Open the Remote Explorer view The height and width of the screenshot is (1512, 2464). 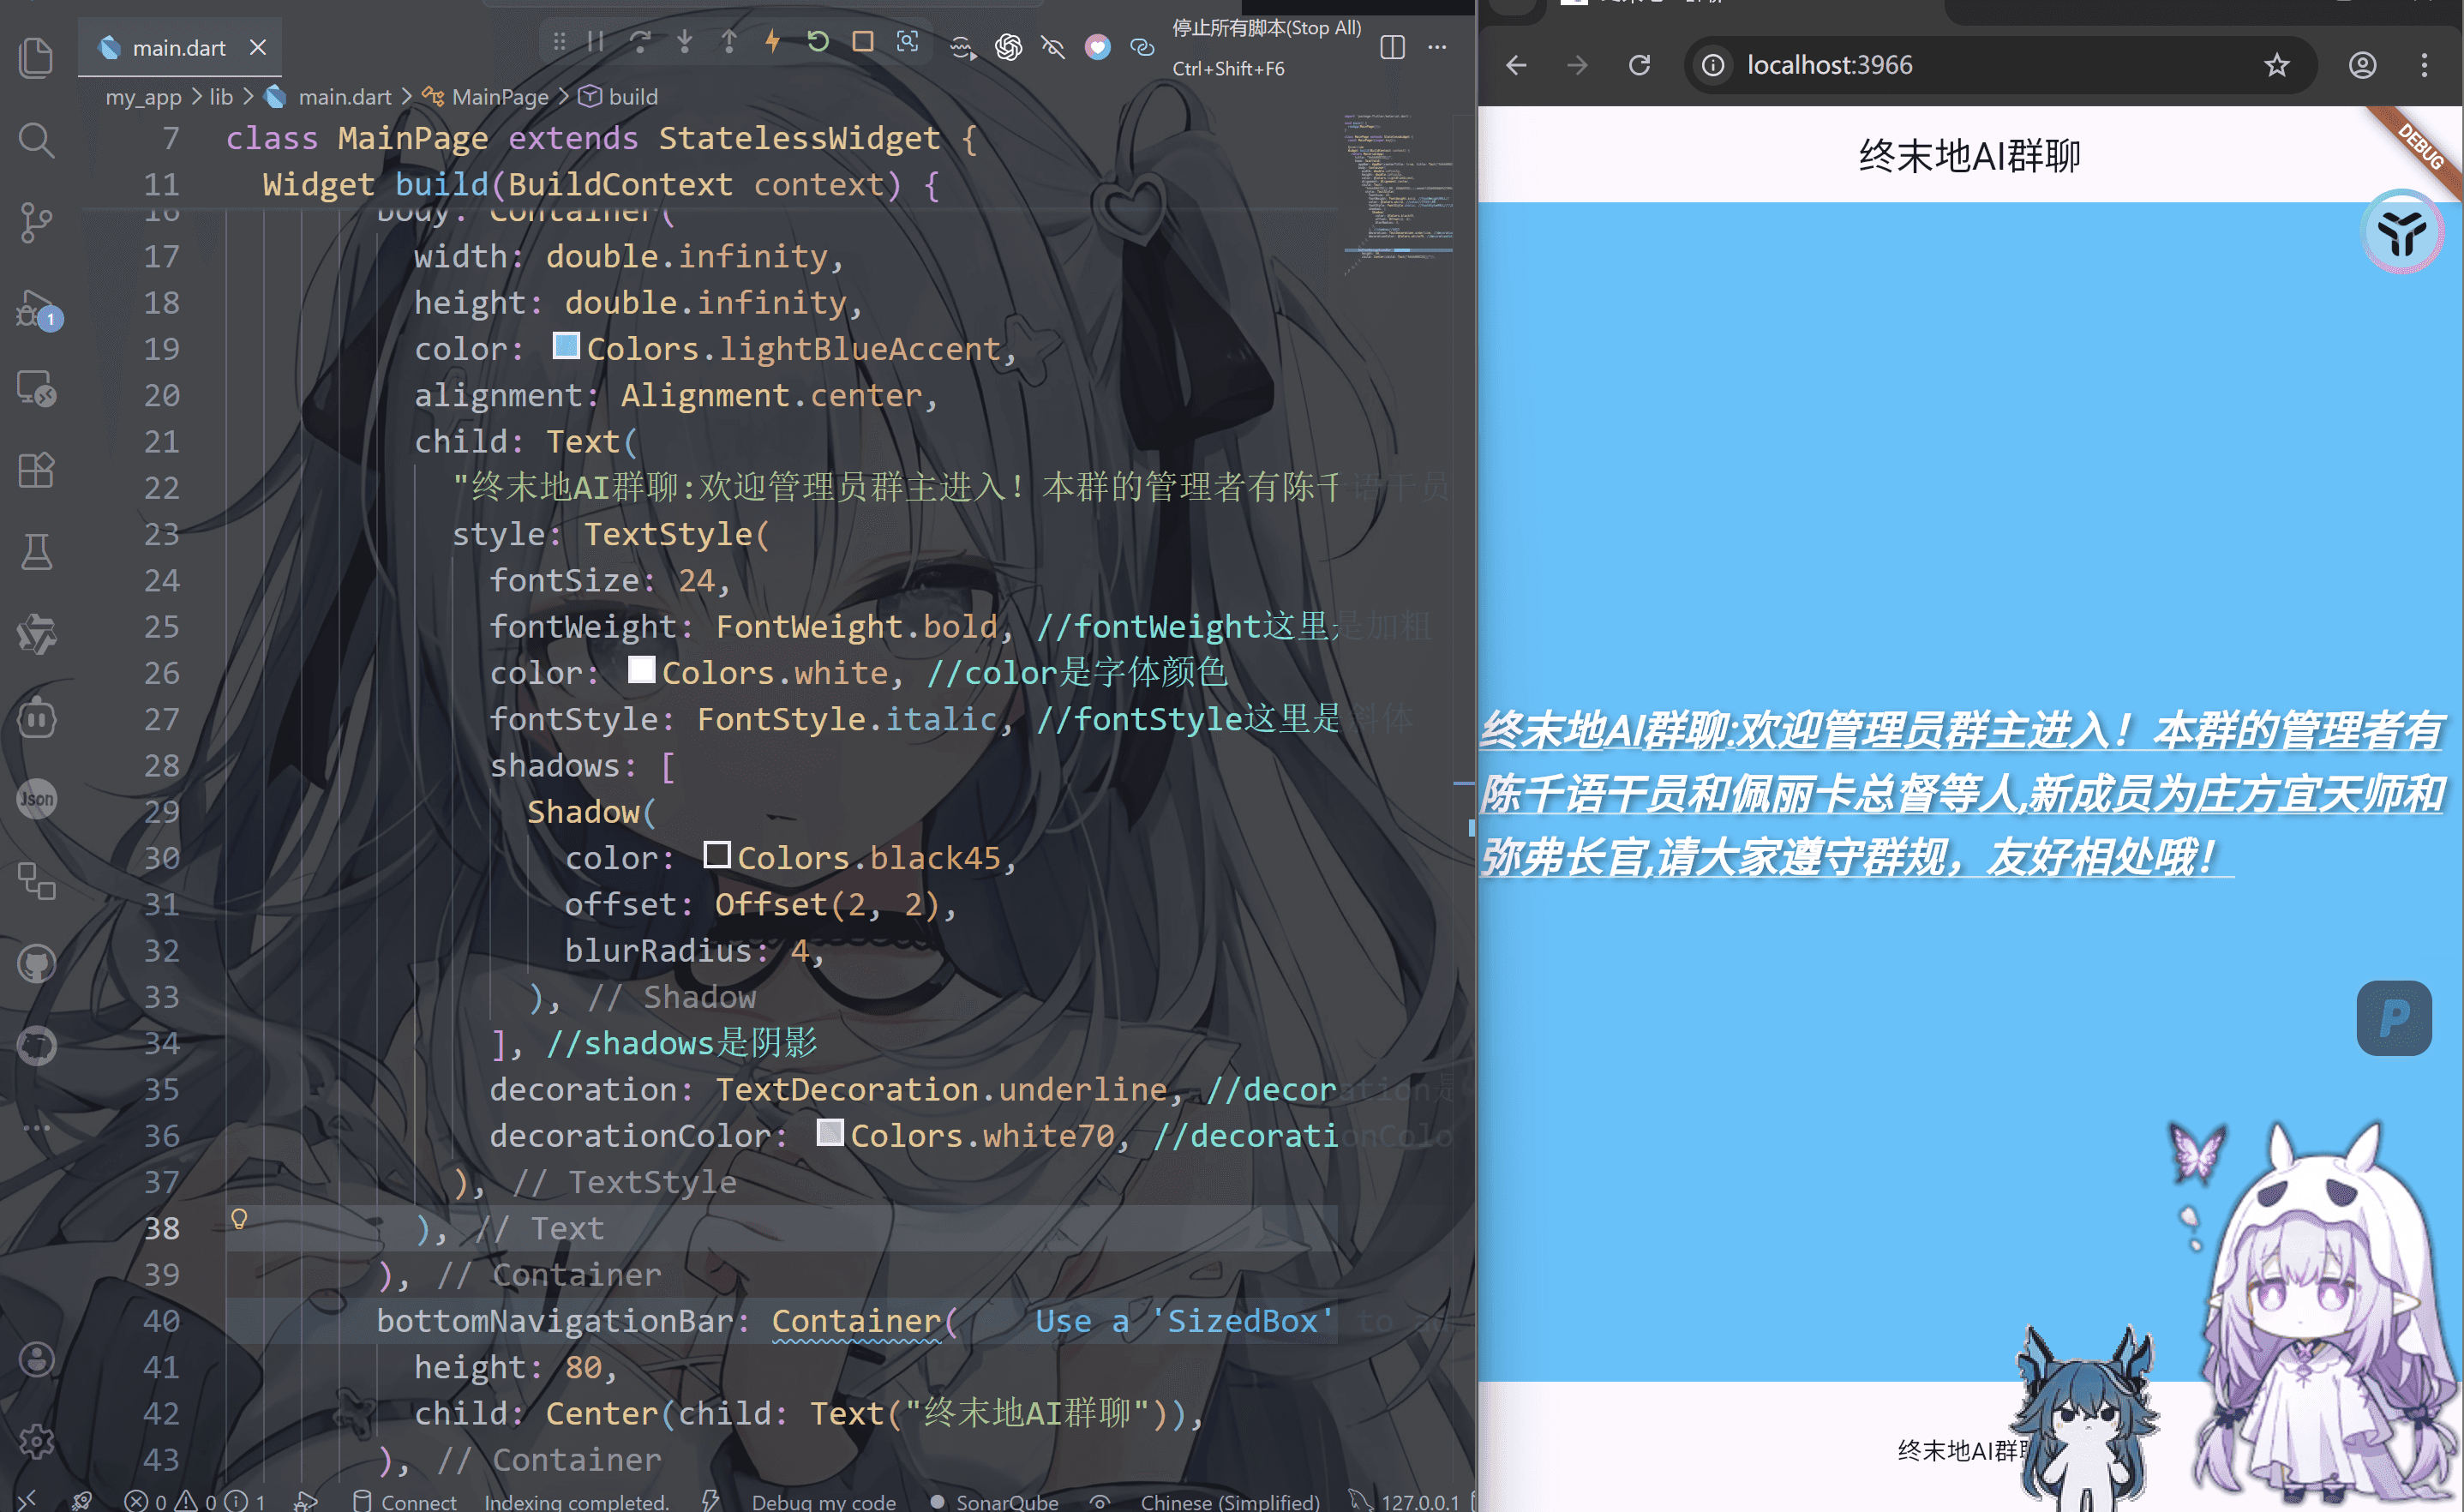coord(36,388)
